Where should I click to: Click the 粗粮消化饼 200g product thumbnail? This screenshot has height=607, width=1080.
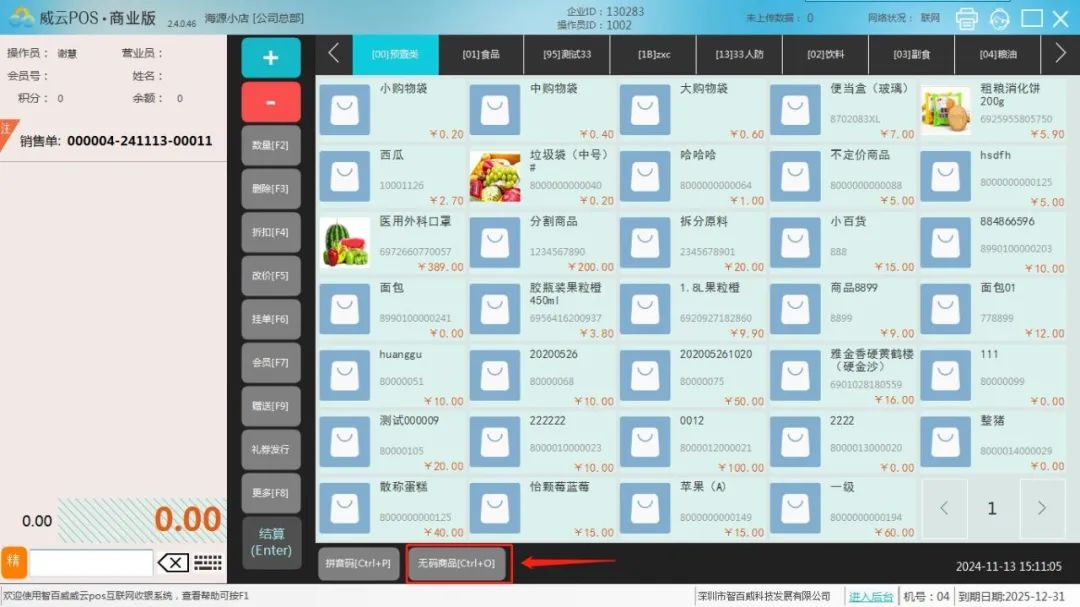tap(945, 110)
